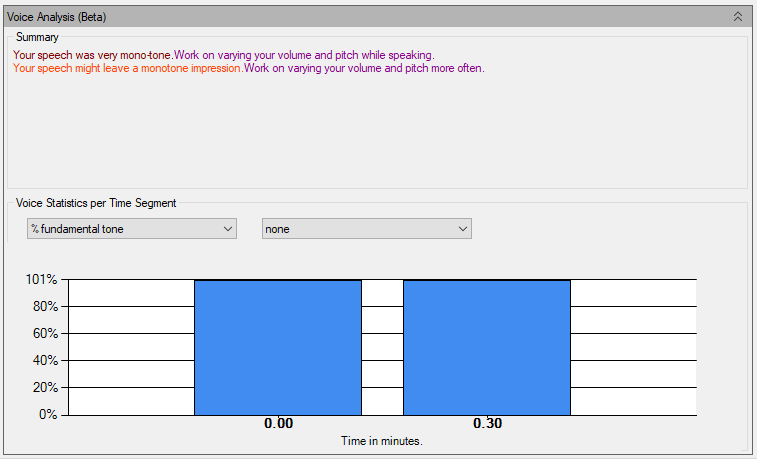Click the 20% axis label

(43, 388)
